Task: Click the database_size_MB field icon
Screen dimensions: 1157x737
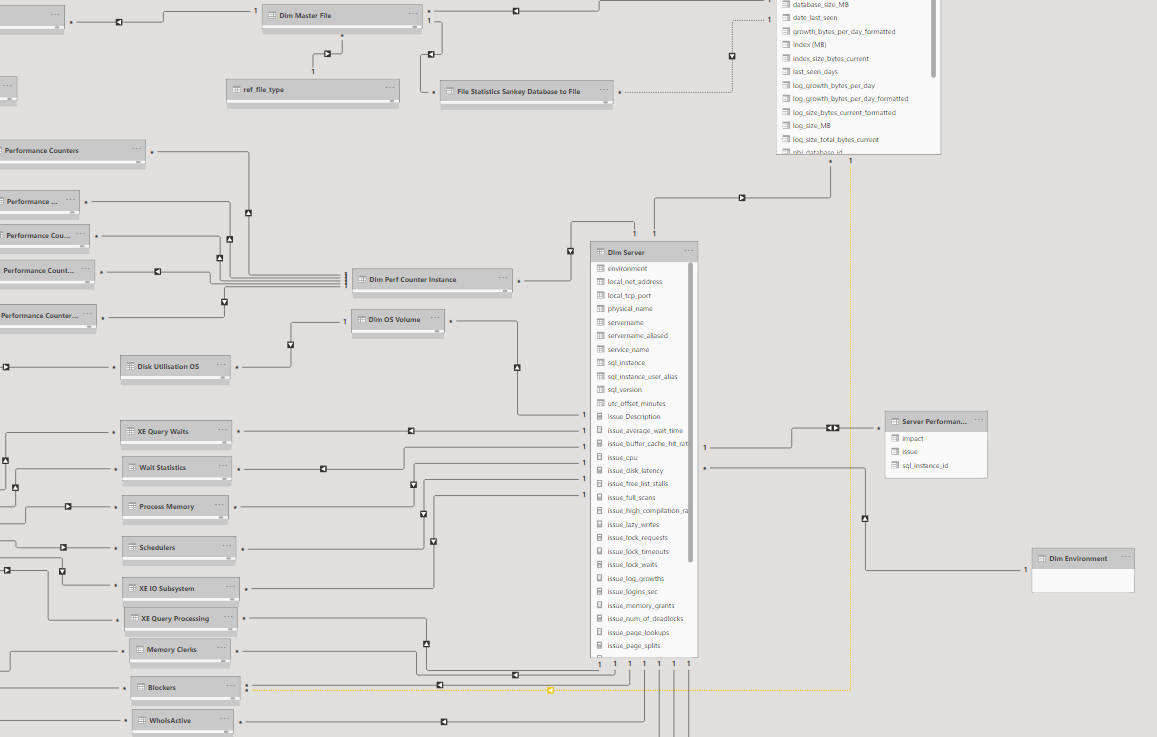Action: (x=786, y=4)
